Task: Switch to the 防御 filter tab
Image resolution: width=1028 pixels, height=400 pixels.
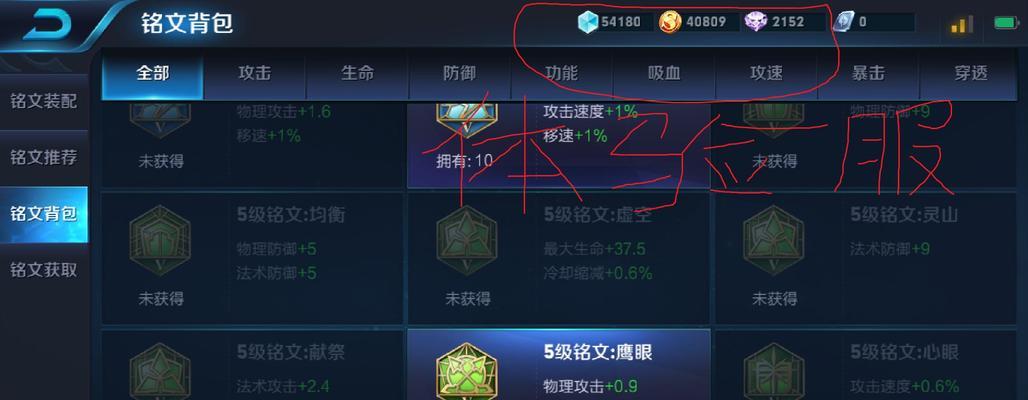Action: [x=460, y=73]
